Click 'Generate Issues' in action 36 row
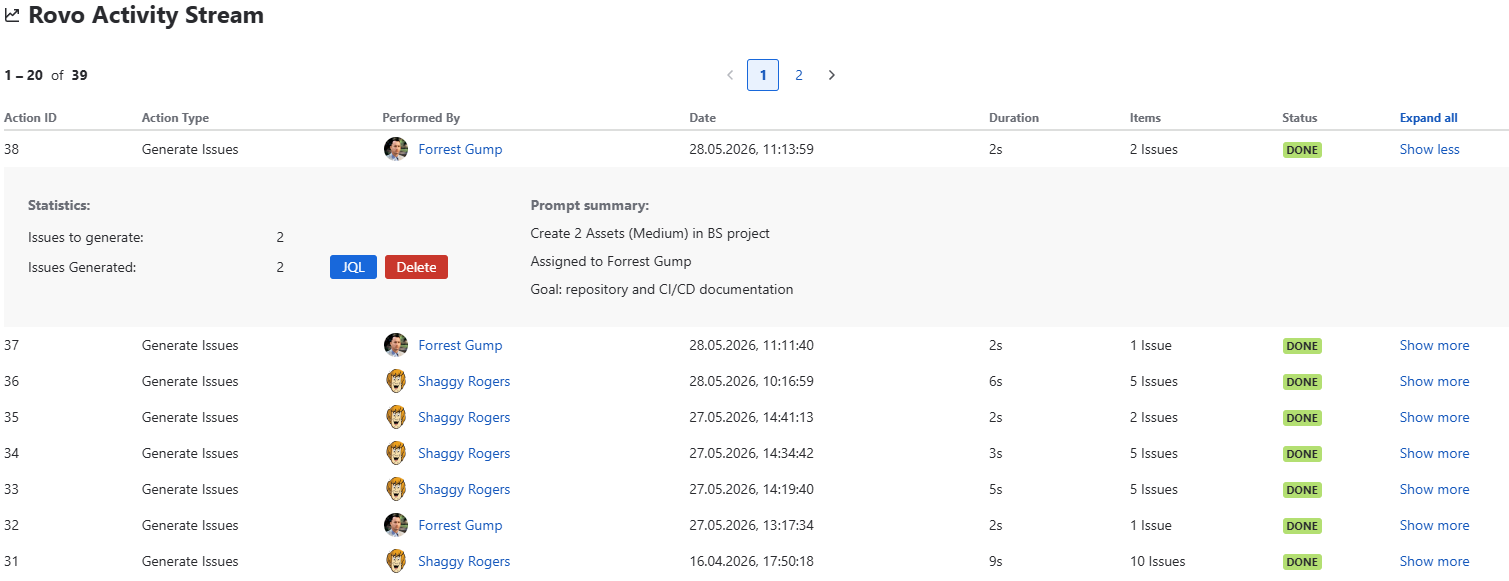The width and height of the screenshot is (1509, 581). [x=190, y=381]
